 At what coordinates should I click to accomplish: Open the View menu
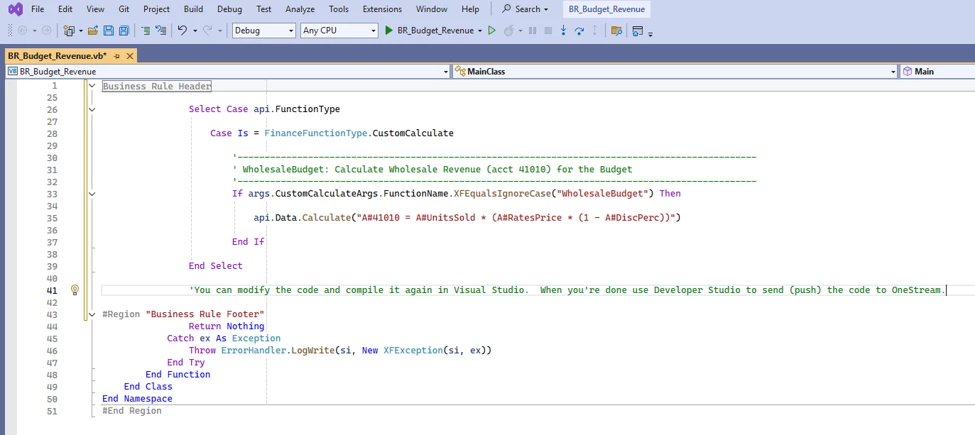point(95,9)
